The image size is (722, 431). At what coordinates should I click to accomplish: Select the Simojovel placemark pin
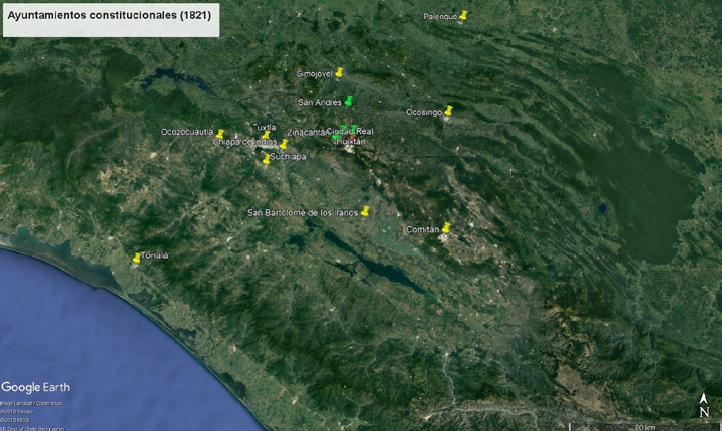339,72
